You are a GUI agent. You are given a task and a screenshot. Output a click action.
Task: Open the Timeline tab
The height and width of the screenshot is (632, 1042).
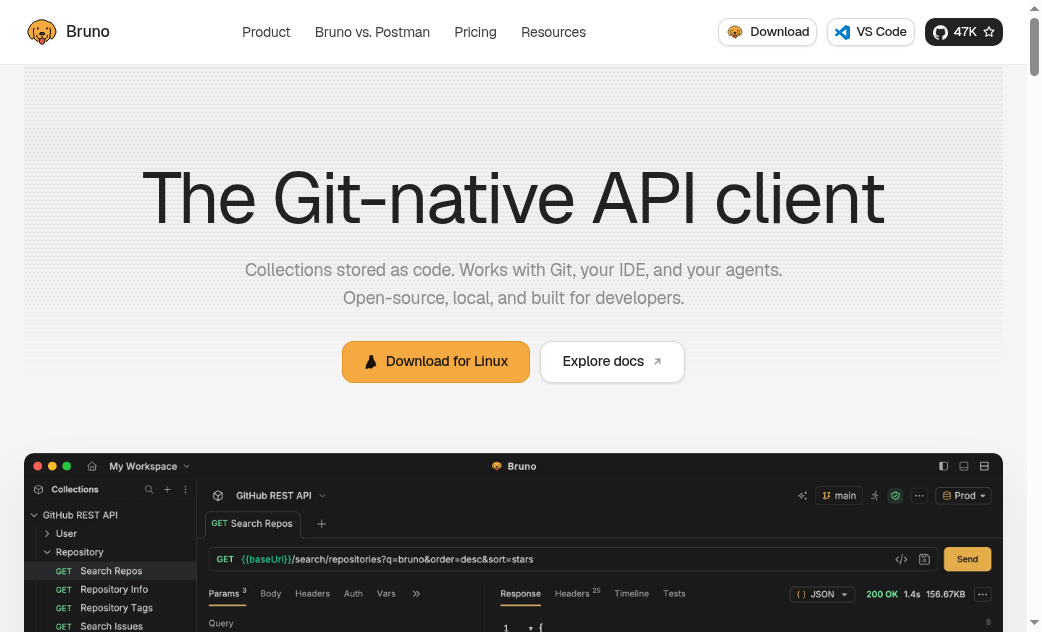pos(631,594)
